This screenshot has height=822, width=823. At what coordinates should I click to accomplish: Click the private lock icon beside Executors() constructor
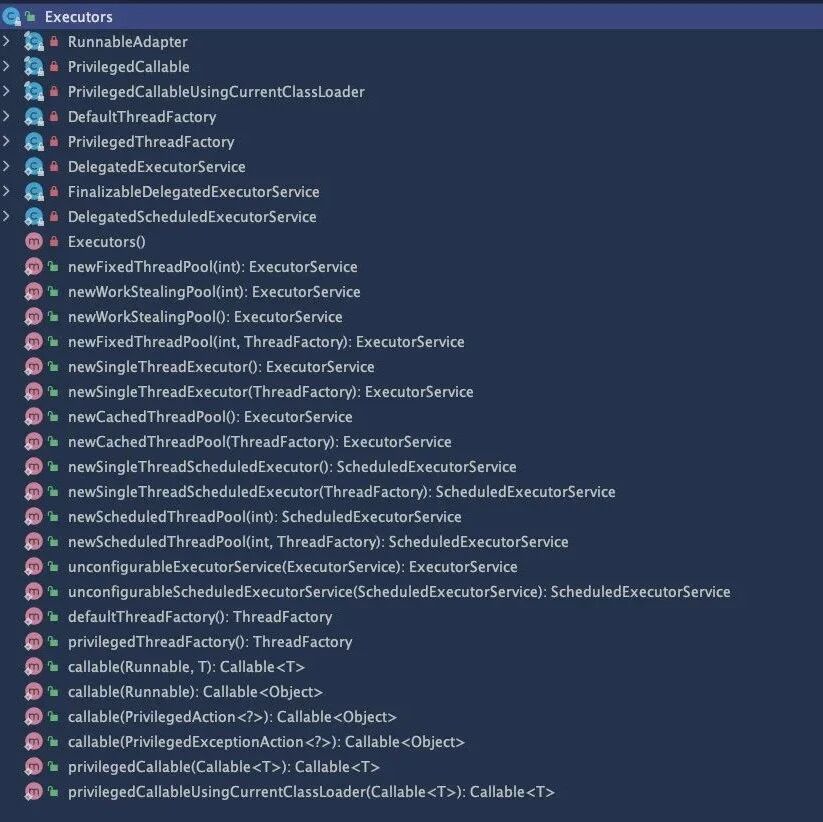click(53, 242)
